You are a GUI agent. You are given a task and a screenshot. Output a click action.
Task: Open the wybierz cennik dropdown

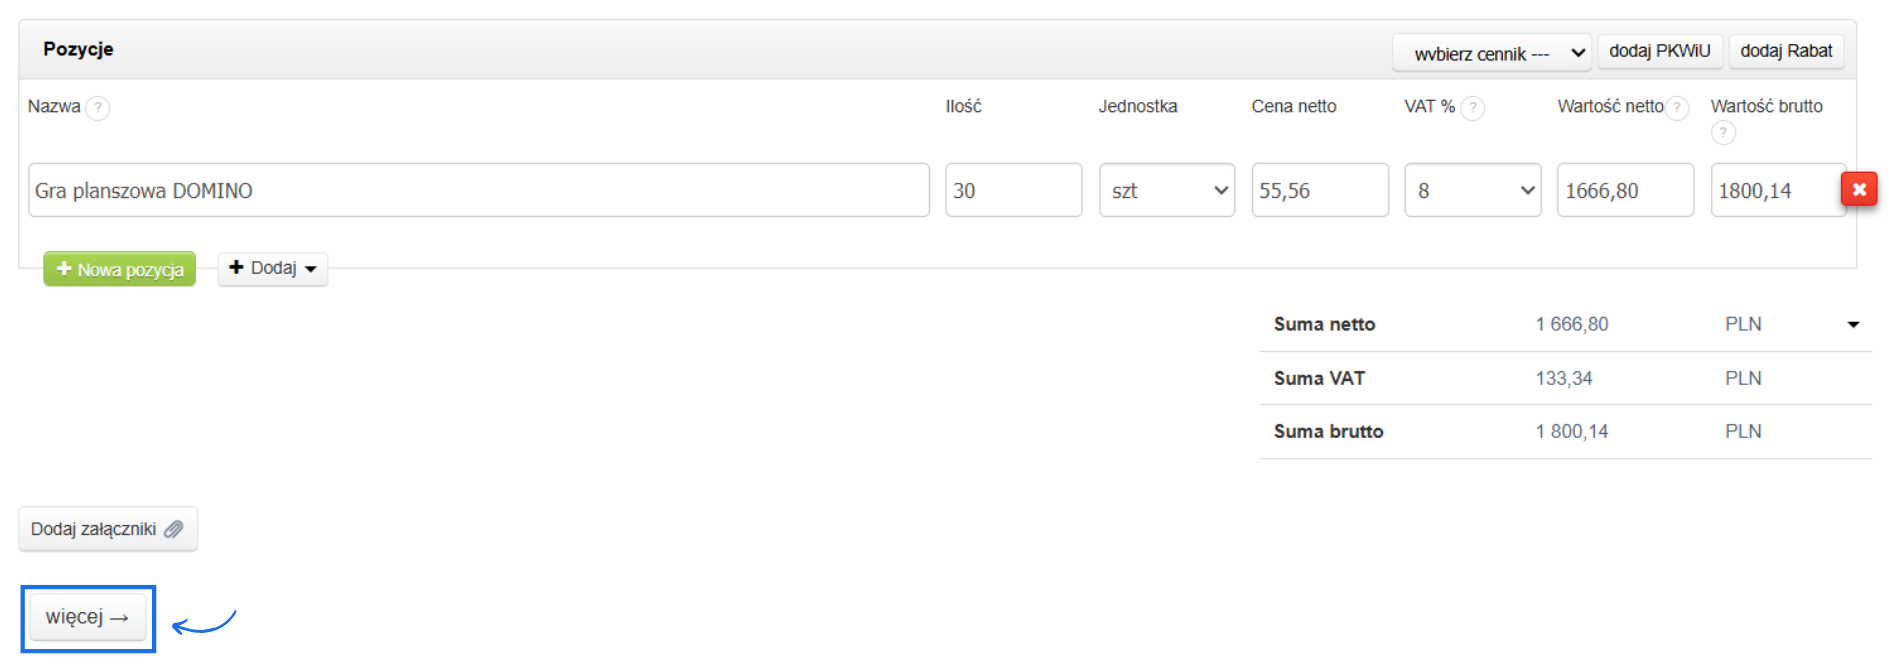1490,53
